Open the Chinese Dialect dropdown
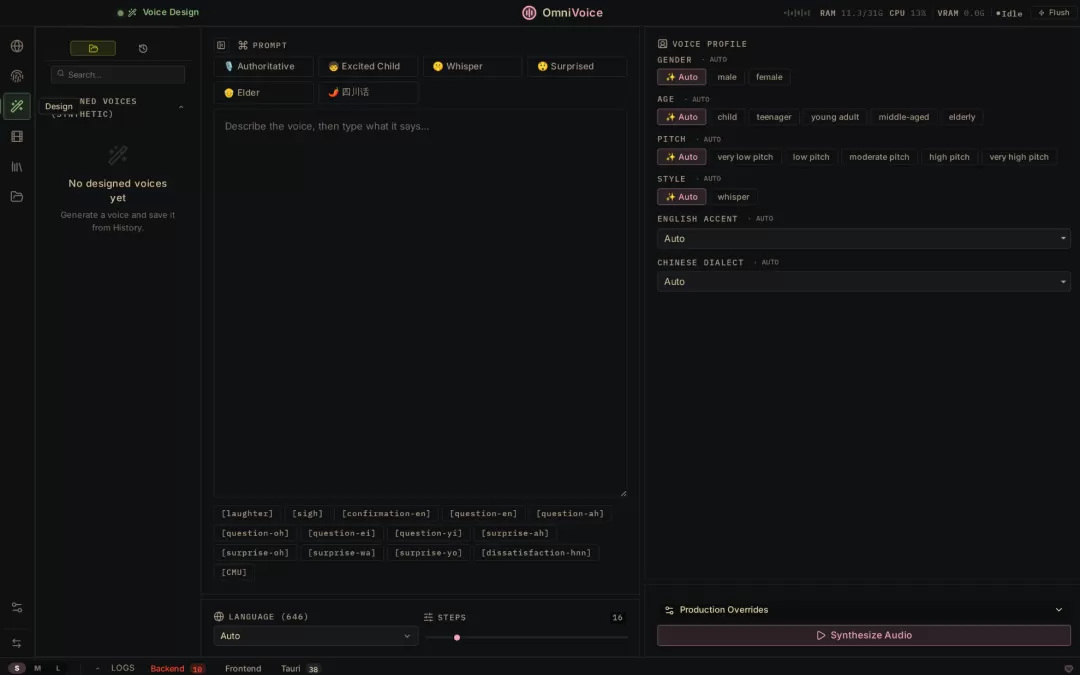The height and width of the screenshot is (675, 1080). (x=863, y=282)
